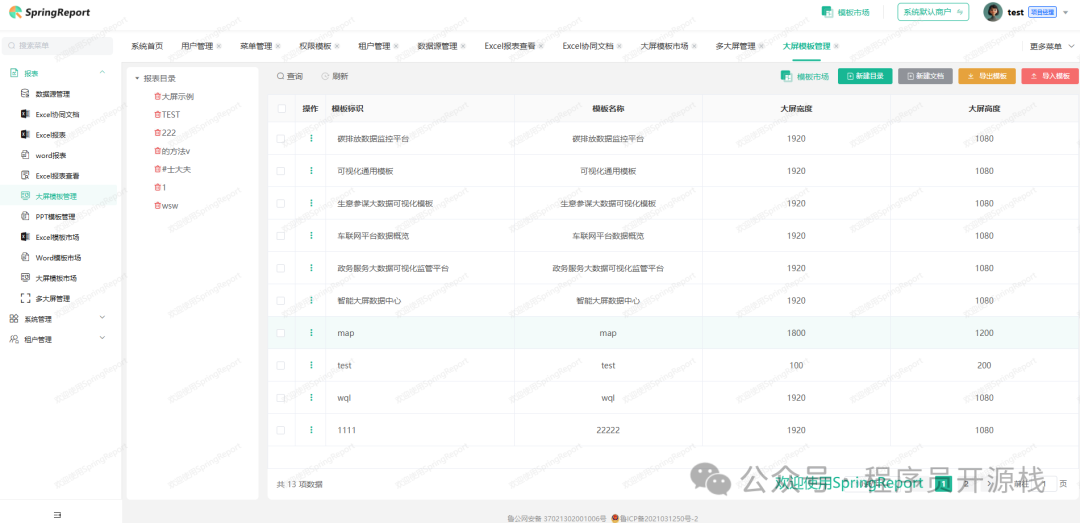Click the 搜索菜单 search field

57,45
